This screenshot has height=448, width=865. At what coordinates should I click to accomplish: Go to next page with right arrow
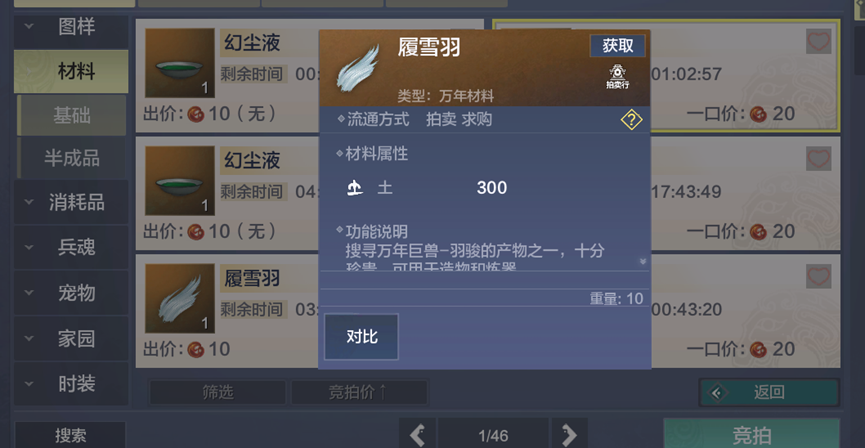[x=569, y=435]
